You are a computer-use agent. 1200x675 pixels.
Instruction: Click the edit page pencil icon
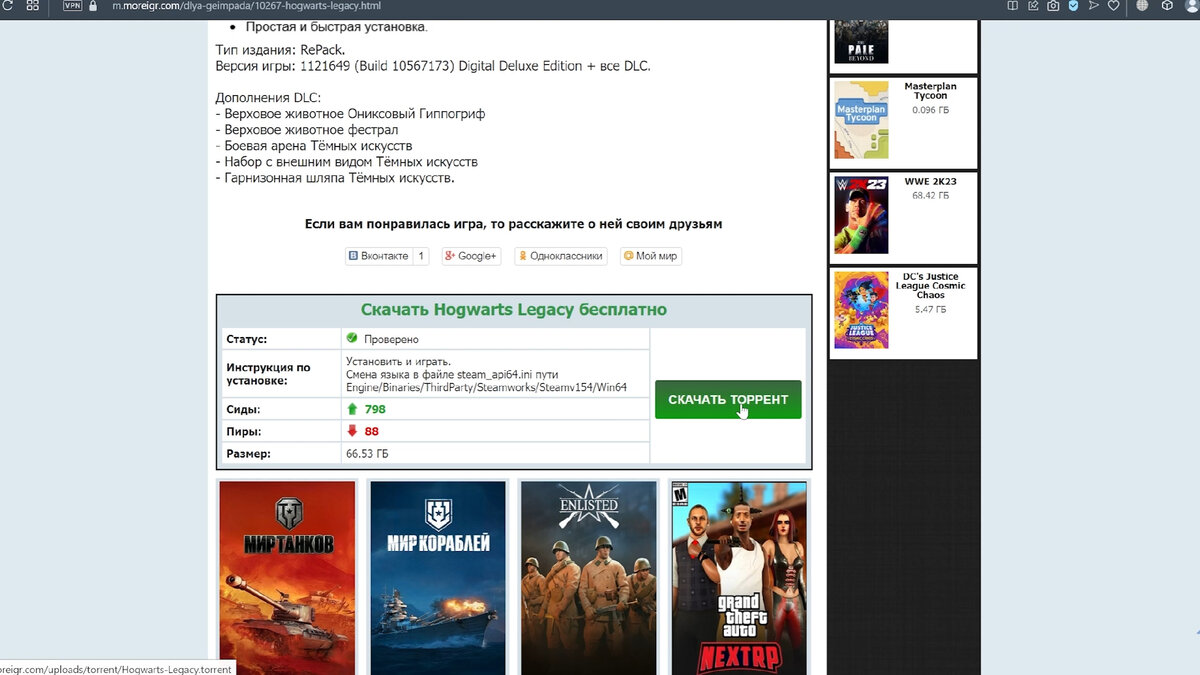pos(1033,5)
